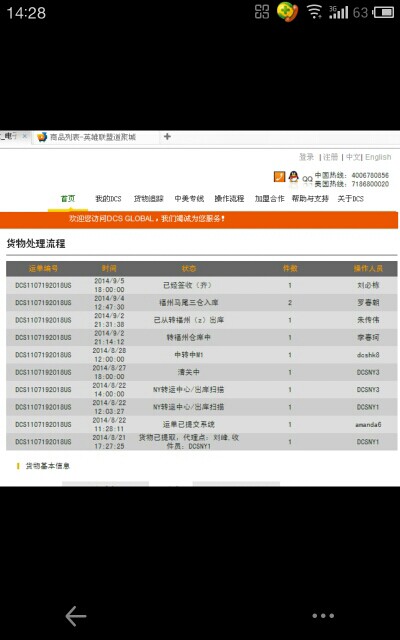Click the 2014/8/27 18:00:00 time cell
Viewport: 400px width, 640px height.
tap(109, 372)
